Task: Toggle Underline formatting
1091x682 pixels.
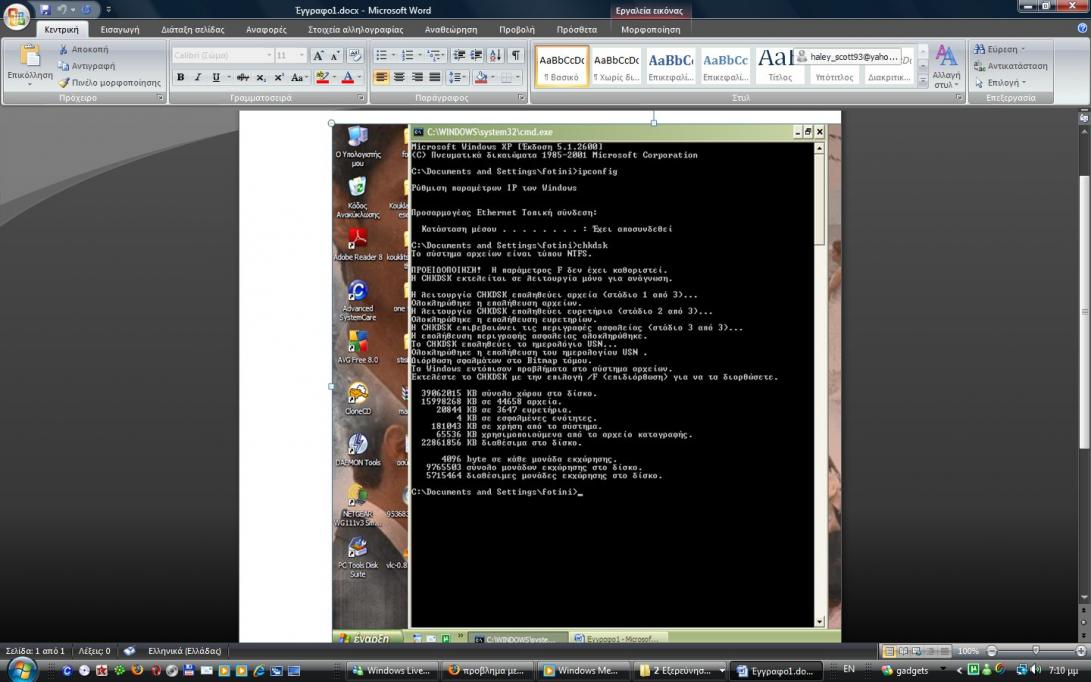Action: [x=216, y=77]
